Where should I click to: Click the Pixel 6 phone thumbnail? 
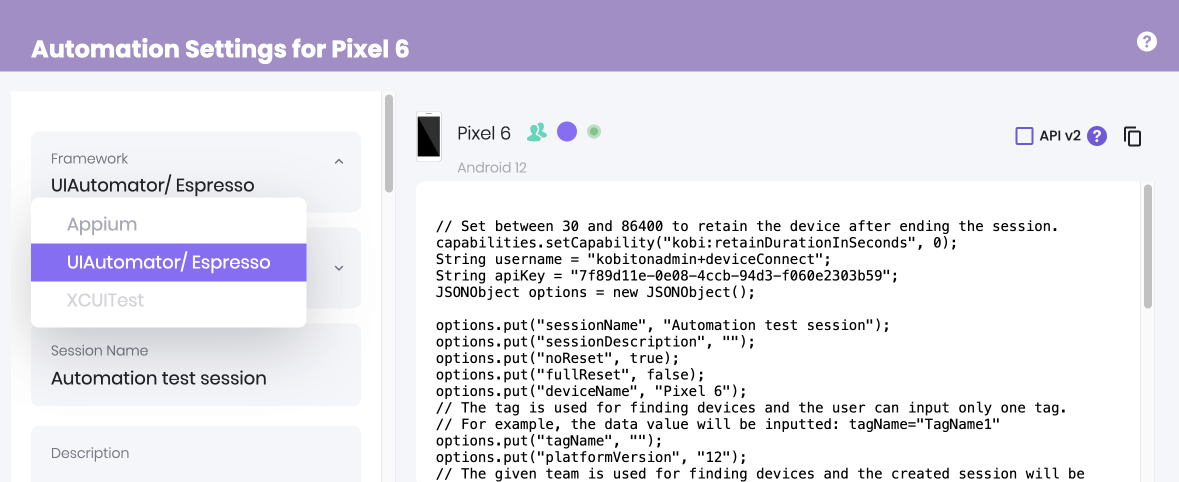point(429,136)
